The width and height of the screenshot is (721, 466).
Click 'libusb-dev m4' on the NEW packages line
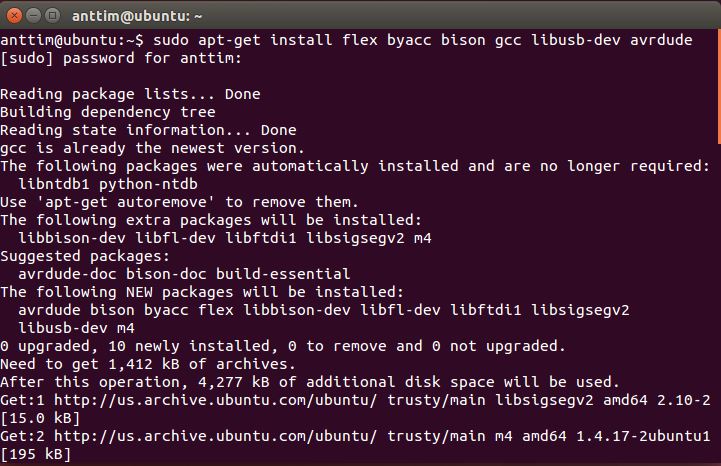76,328
